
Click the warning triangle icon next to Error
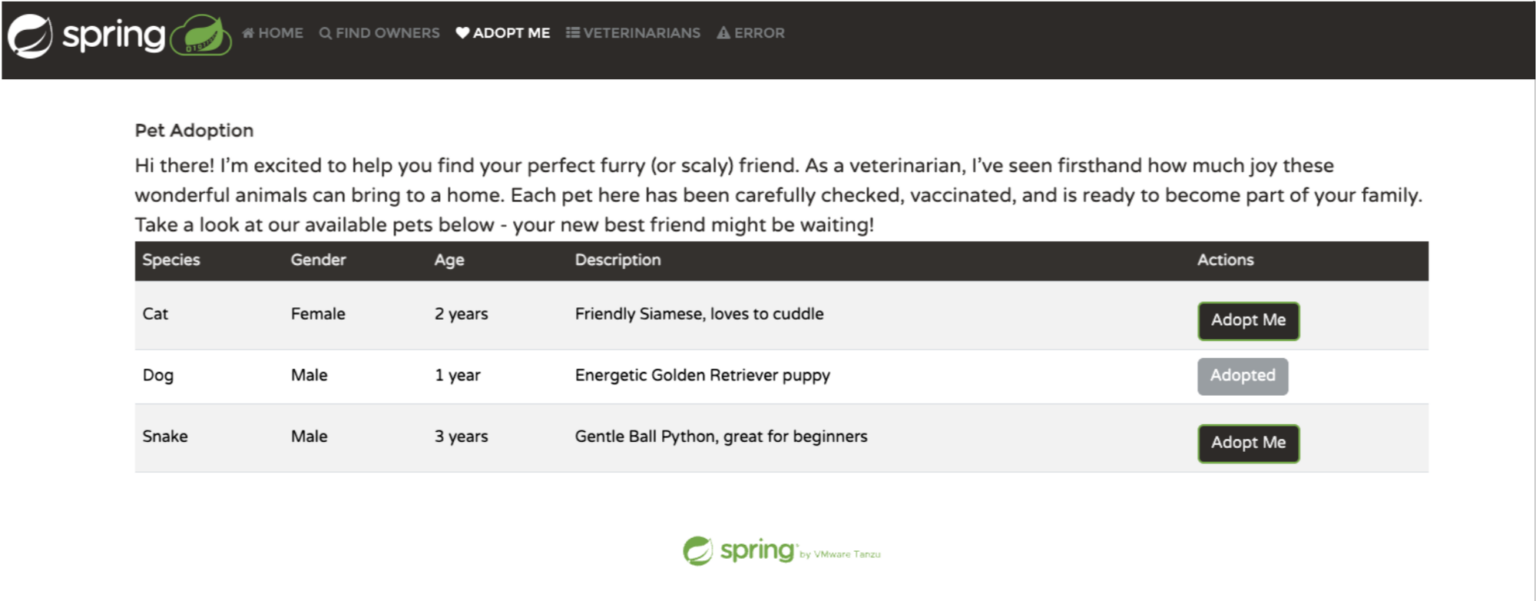pos(723,32)
